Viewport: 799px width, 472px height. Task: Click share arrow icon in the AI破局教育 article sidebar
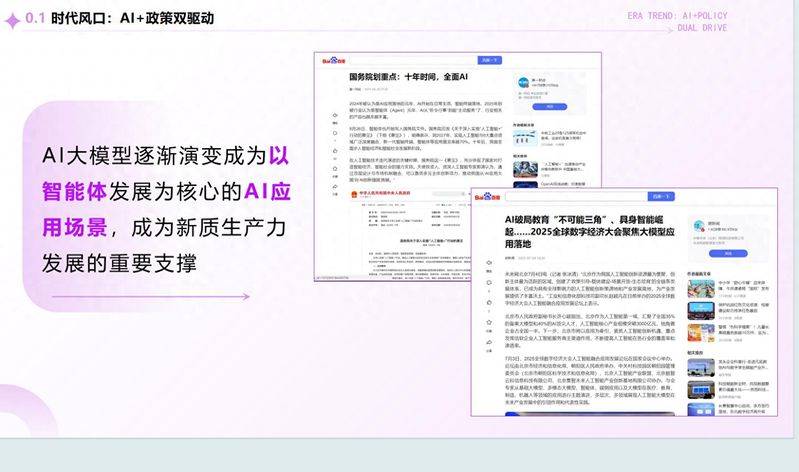tap(489, 343)
